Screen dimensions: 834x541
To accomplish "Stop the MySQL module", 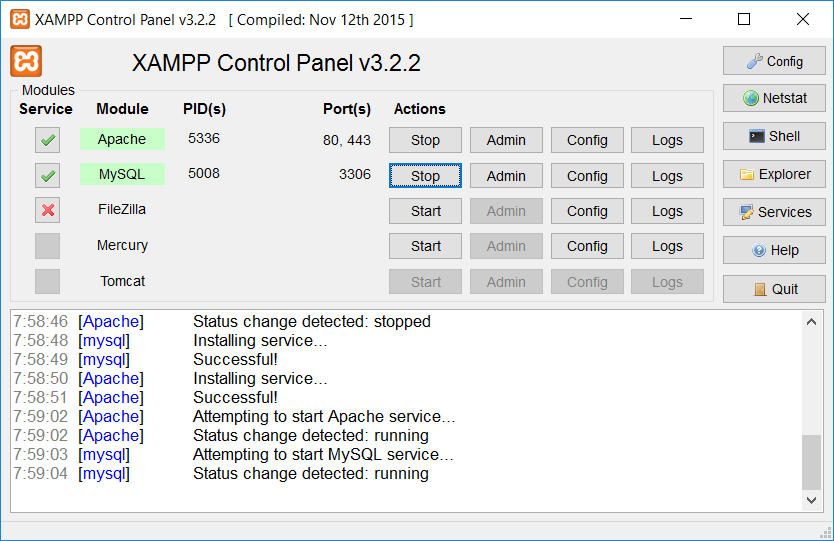I will point(425,176).
